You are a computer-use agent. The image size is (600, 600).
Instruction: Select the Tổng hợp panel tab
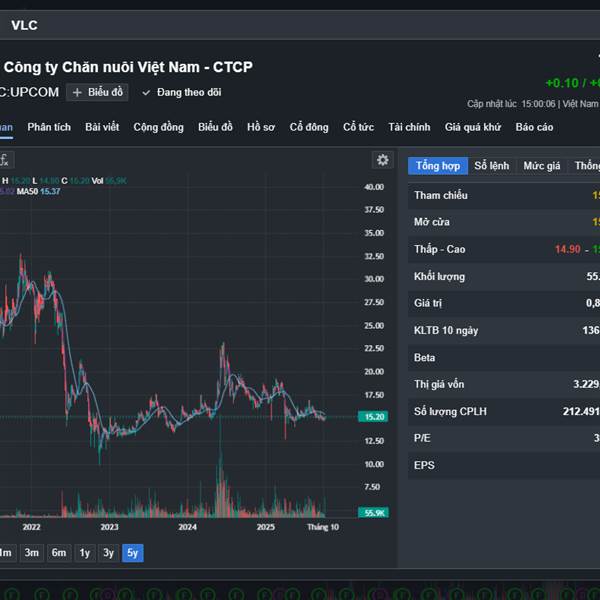point(438,166)
